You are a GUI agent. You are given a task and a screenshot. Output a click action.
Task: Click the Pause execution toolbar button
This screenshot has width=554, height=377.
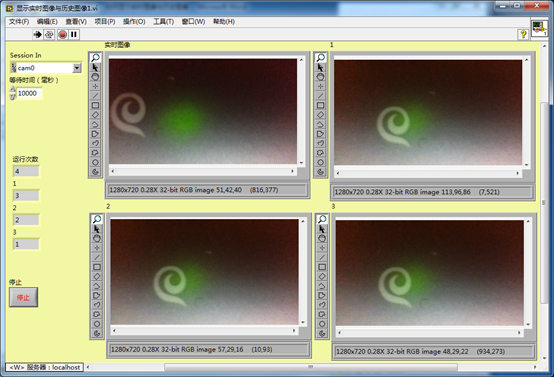[x=74, y=34]
